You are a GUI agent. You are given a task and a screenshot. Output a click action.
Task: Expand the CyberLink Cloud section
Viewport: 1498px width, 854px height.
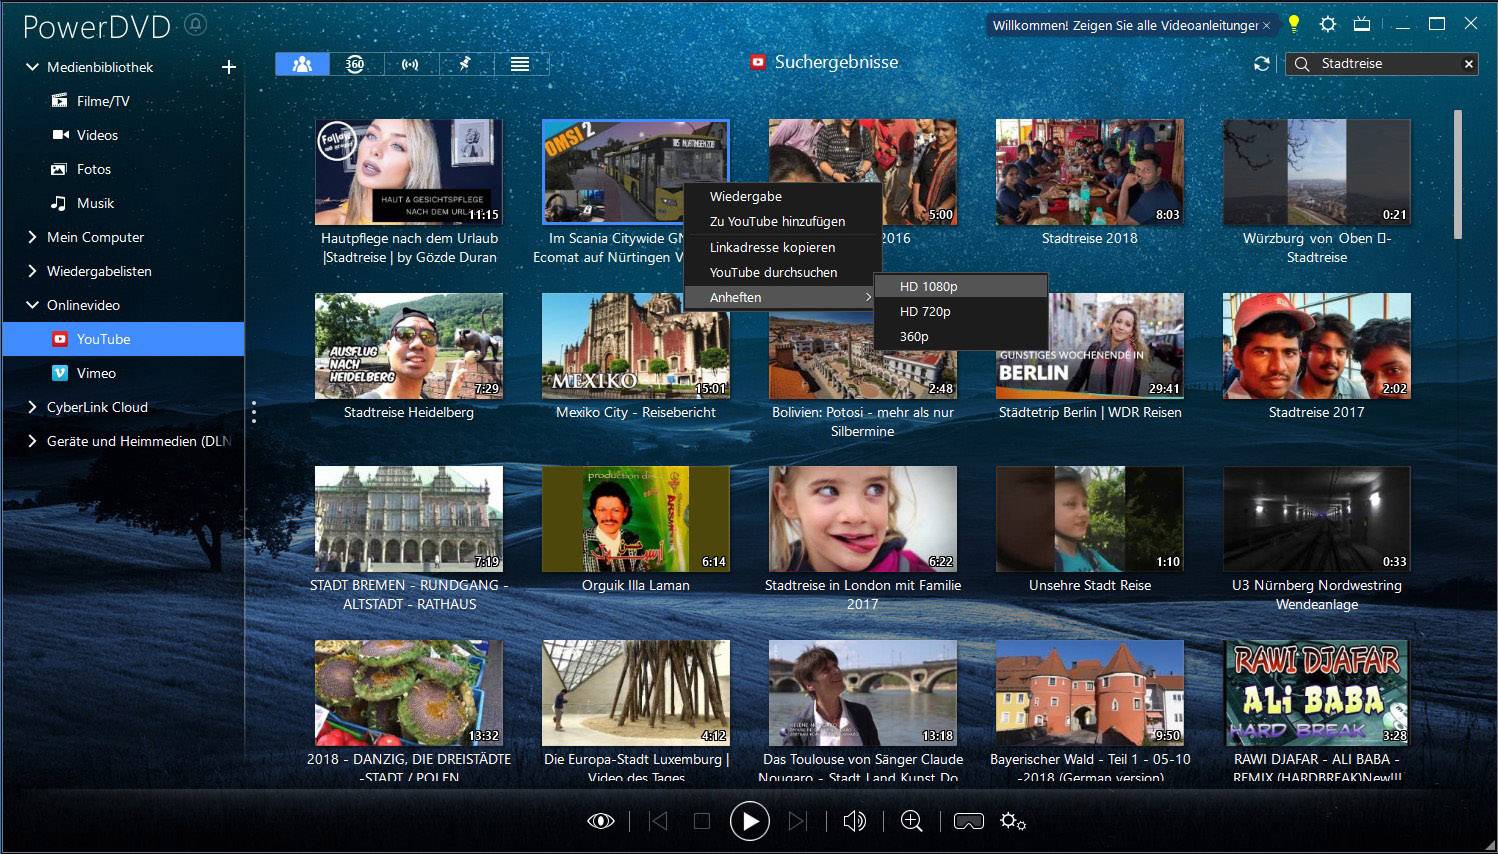31,407
